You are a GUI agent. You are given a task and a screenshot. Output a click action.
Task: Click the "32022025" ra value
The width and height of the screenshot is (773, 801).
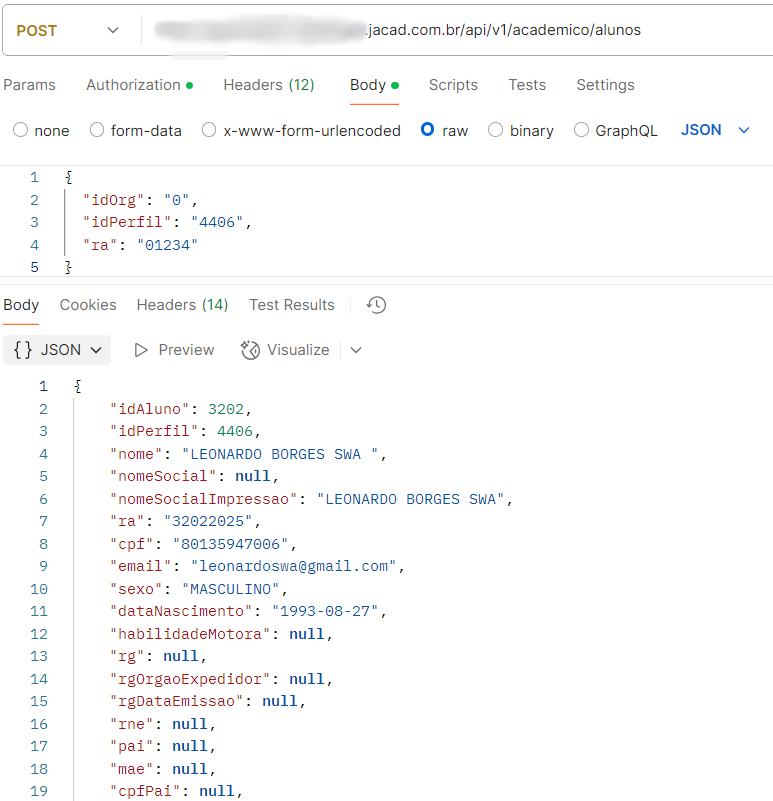[208, 522]
